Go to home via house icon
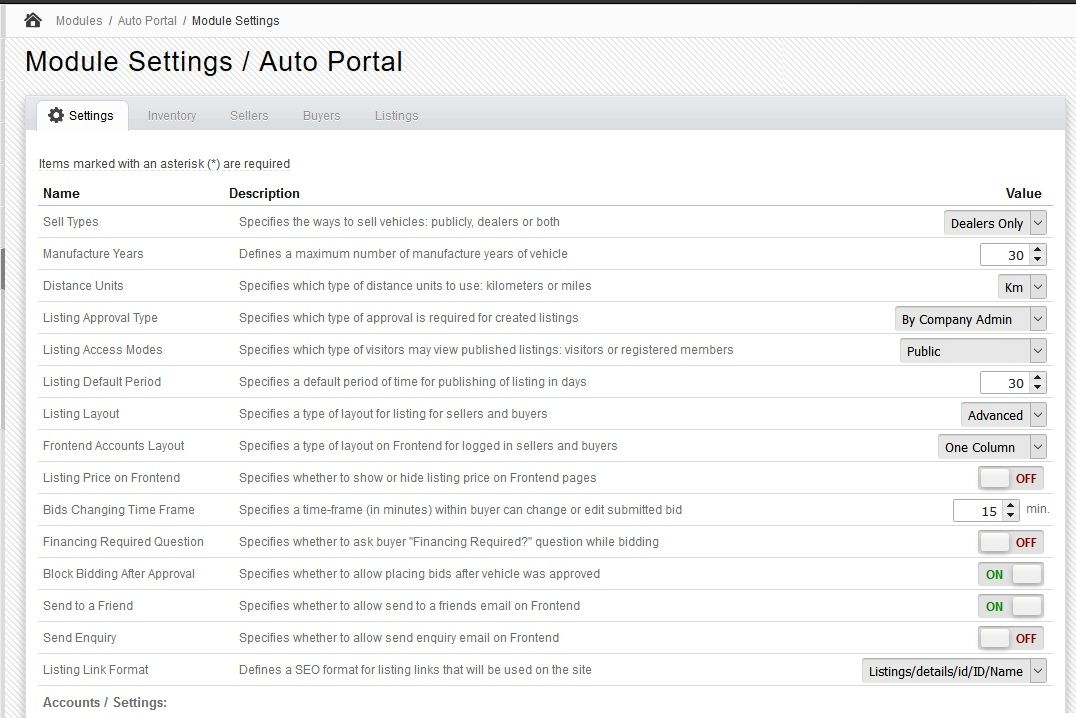 click(32, 21)
